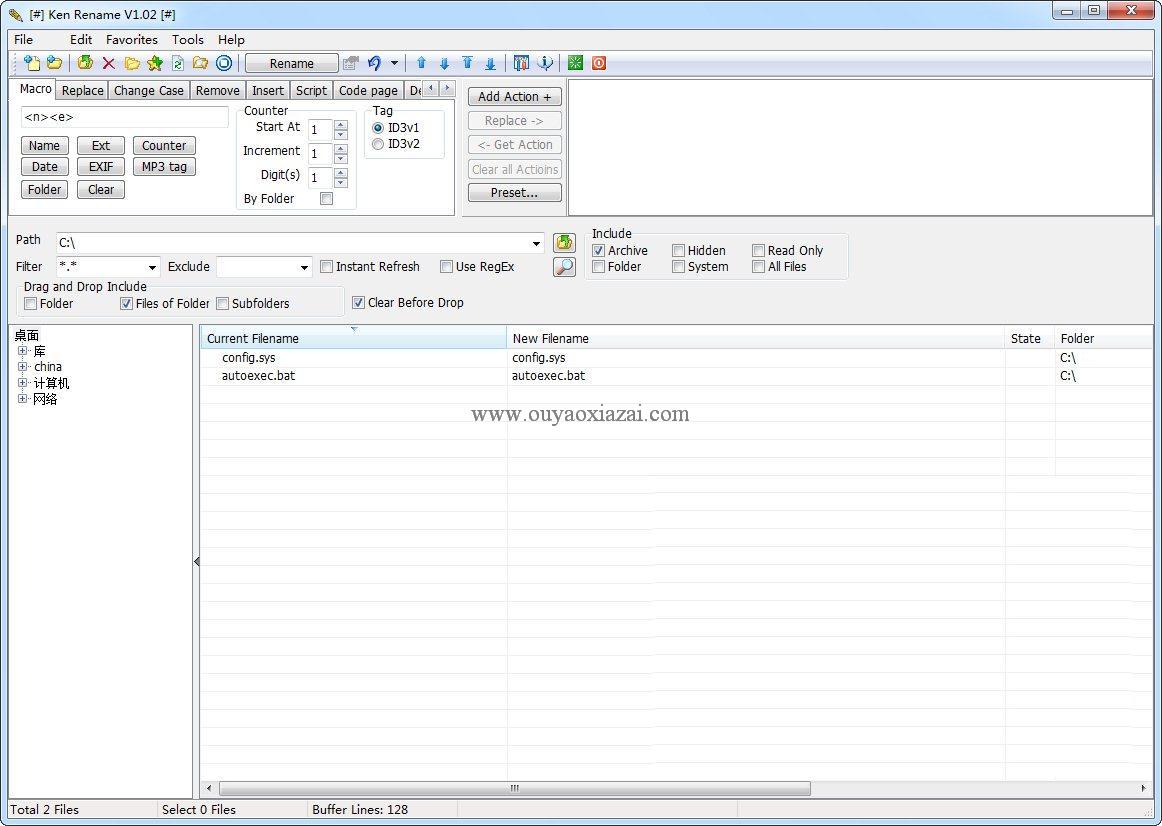Expand the china tree node
1162x826 pixels.
(x=23, y=367)
